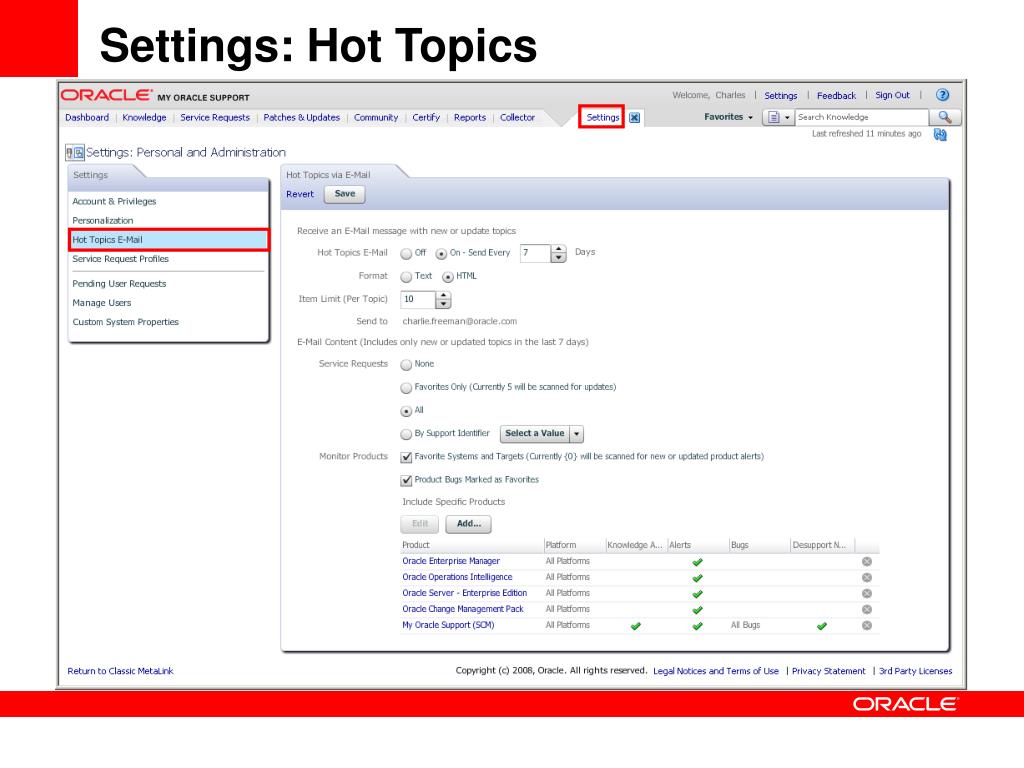
Task: Click the Oracle My Oracle Support logo
Action: [155, 95]
